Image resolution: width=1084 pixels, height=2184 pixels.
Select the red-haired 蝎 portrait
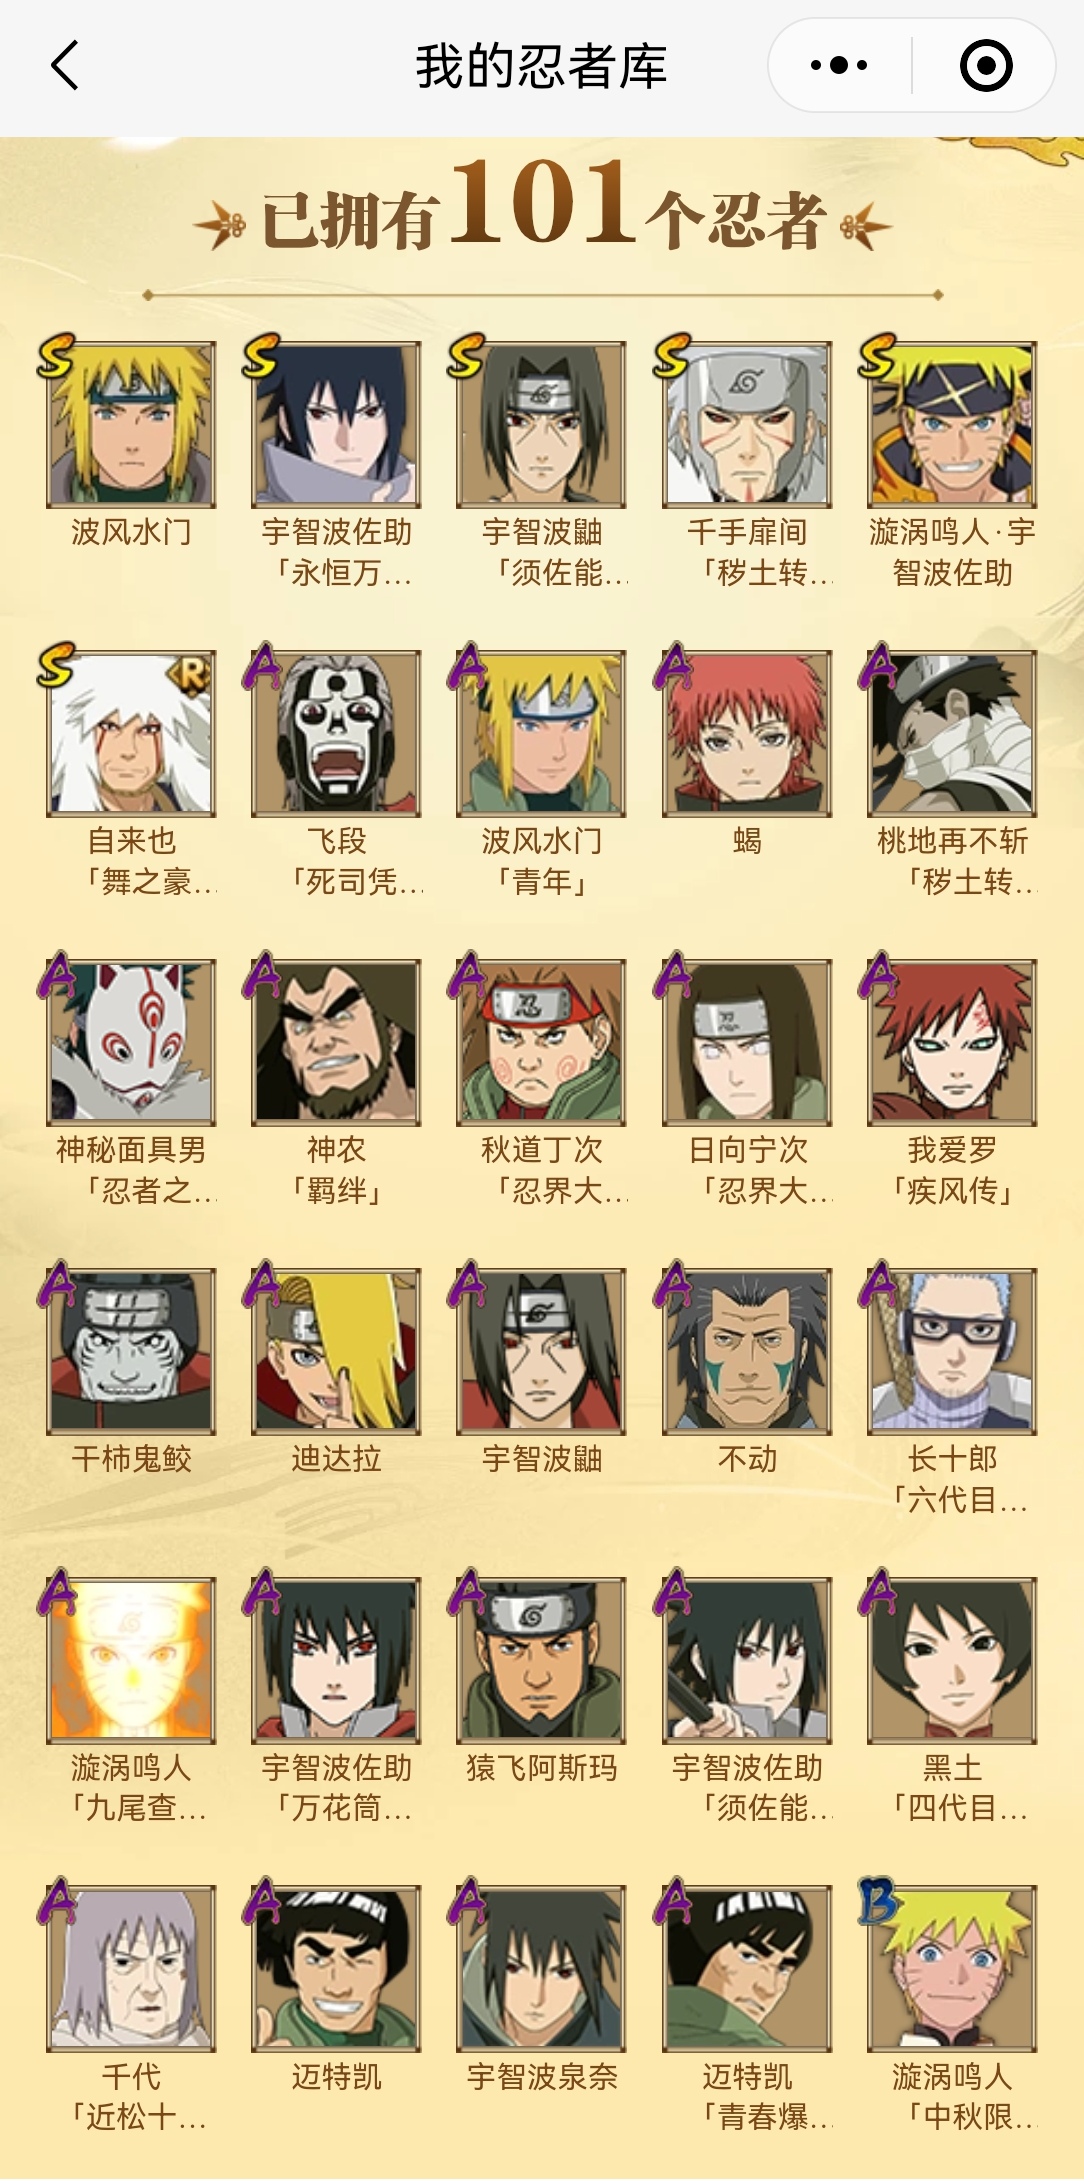pos(747,733)
